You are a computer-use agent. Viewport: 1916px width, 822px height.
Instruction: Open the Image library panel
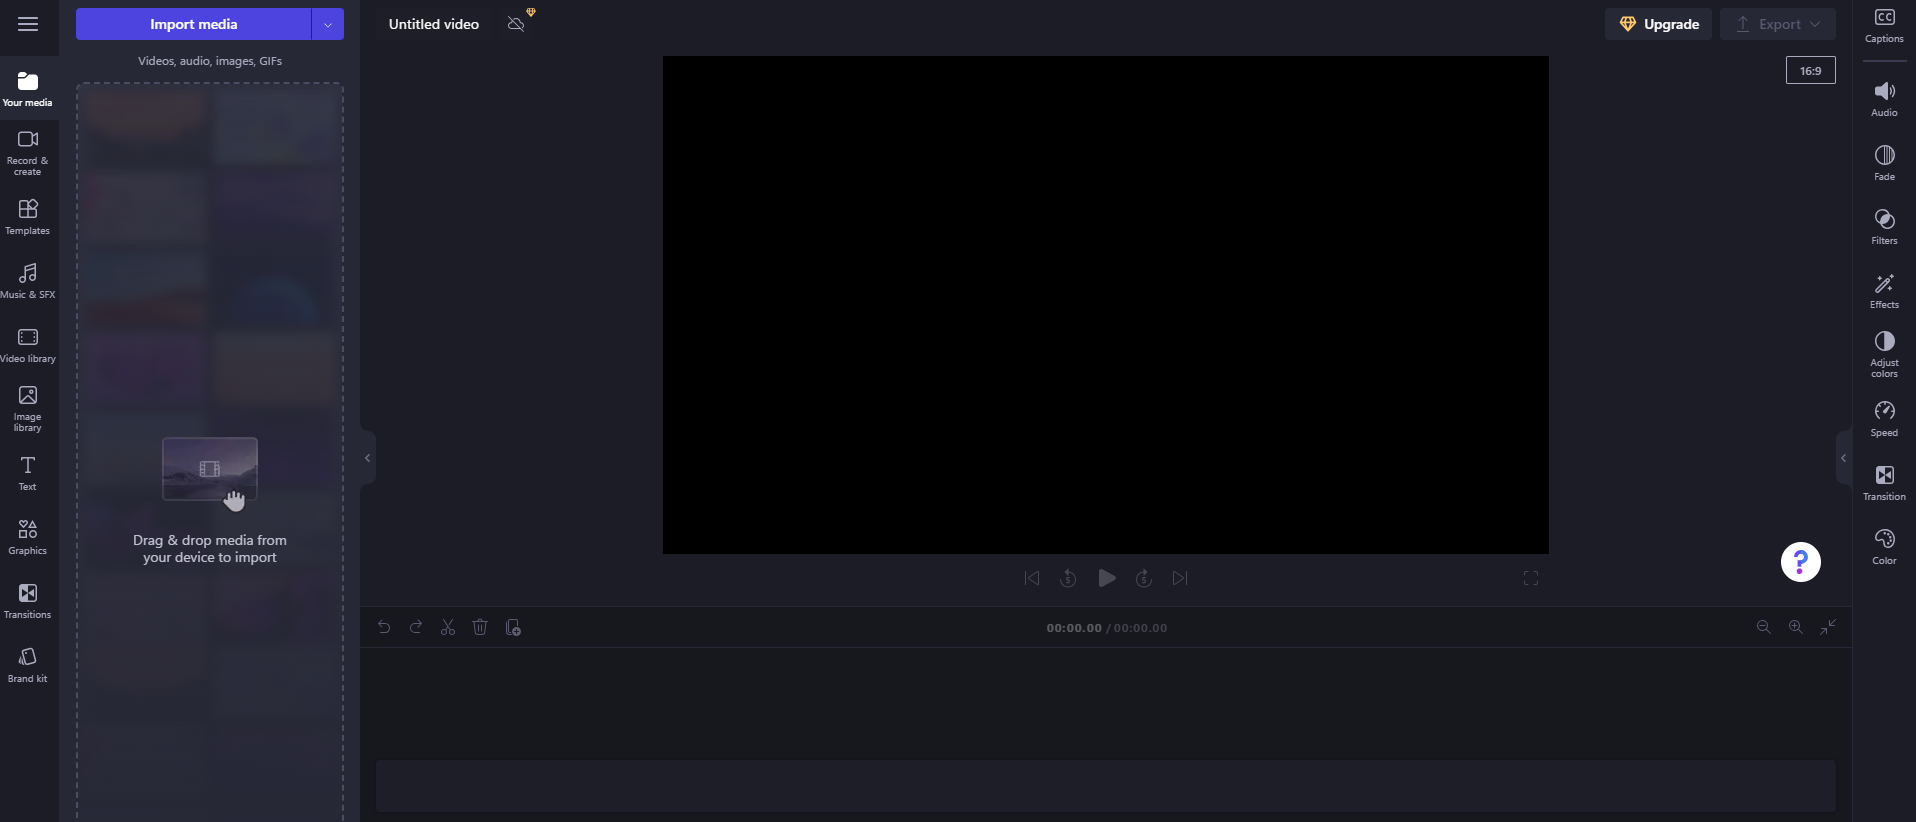(x=28, y=409)
